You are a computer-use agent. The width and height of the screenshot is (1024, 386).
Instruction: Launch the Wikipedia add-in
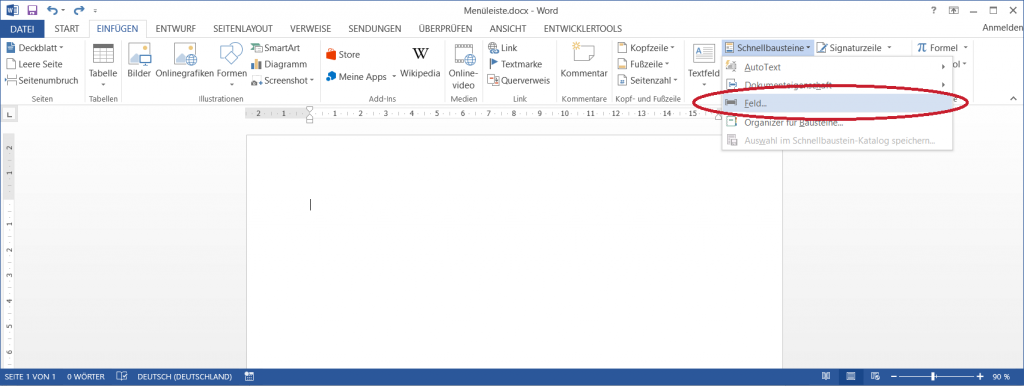(420, 62)
